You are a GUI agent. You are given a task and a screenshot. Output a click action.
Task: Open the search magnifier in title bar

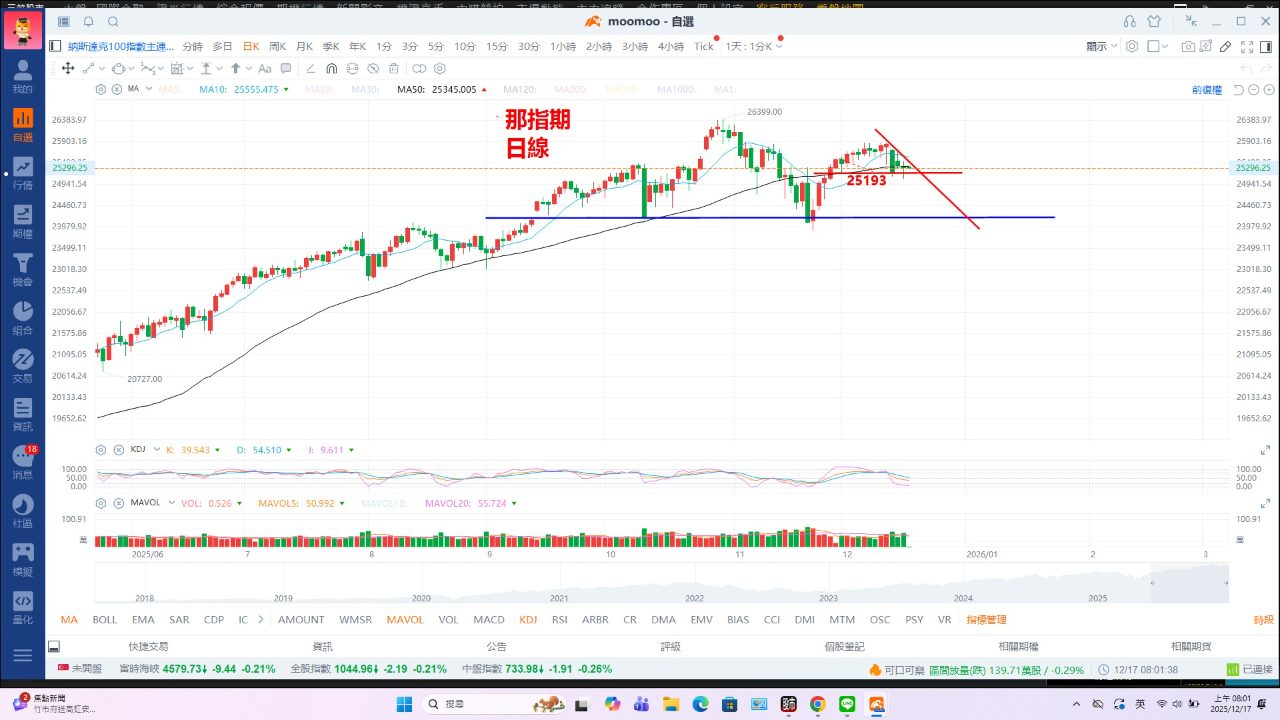112,21
